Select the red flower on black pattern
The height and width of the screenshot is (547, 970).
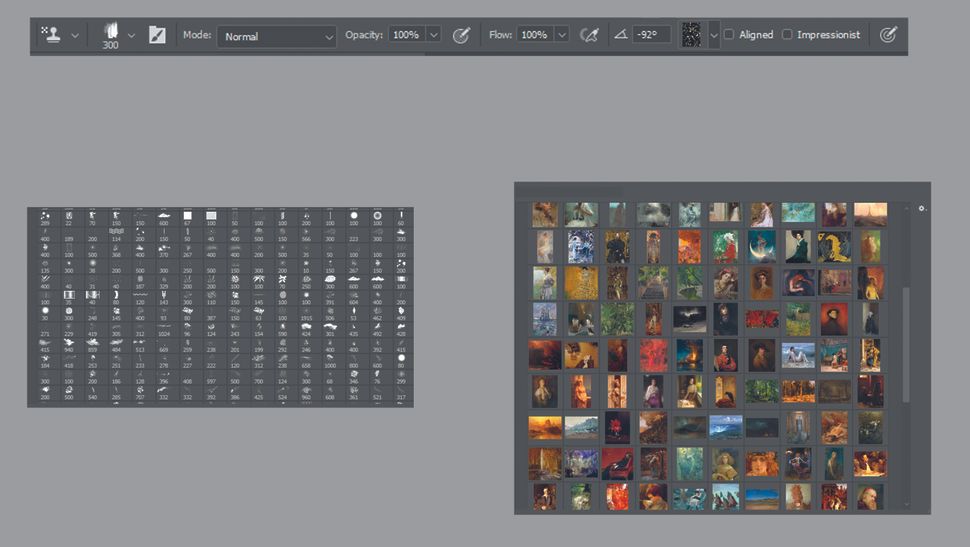click(x=617, y=428)
